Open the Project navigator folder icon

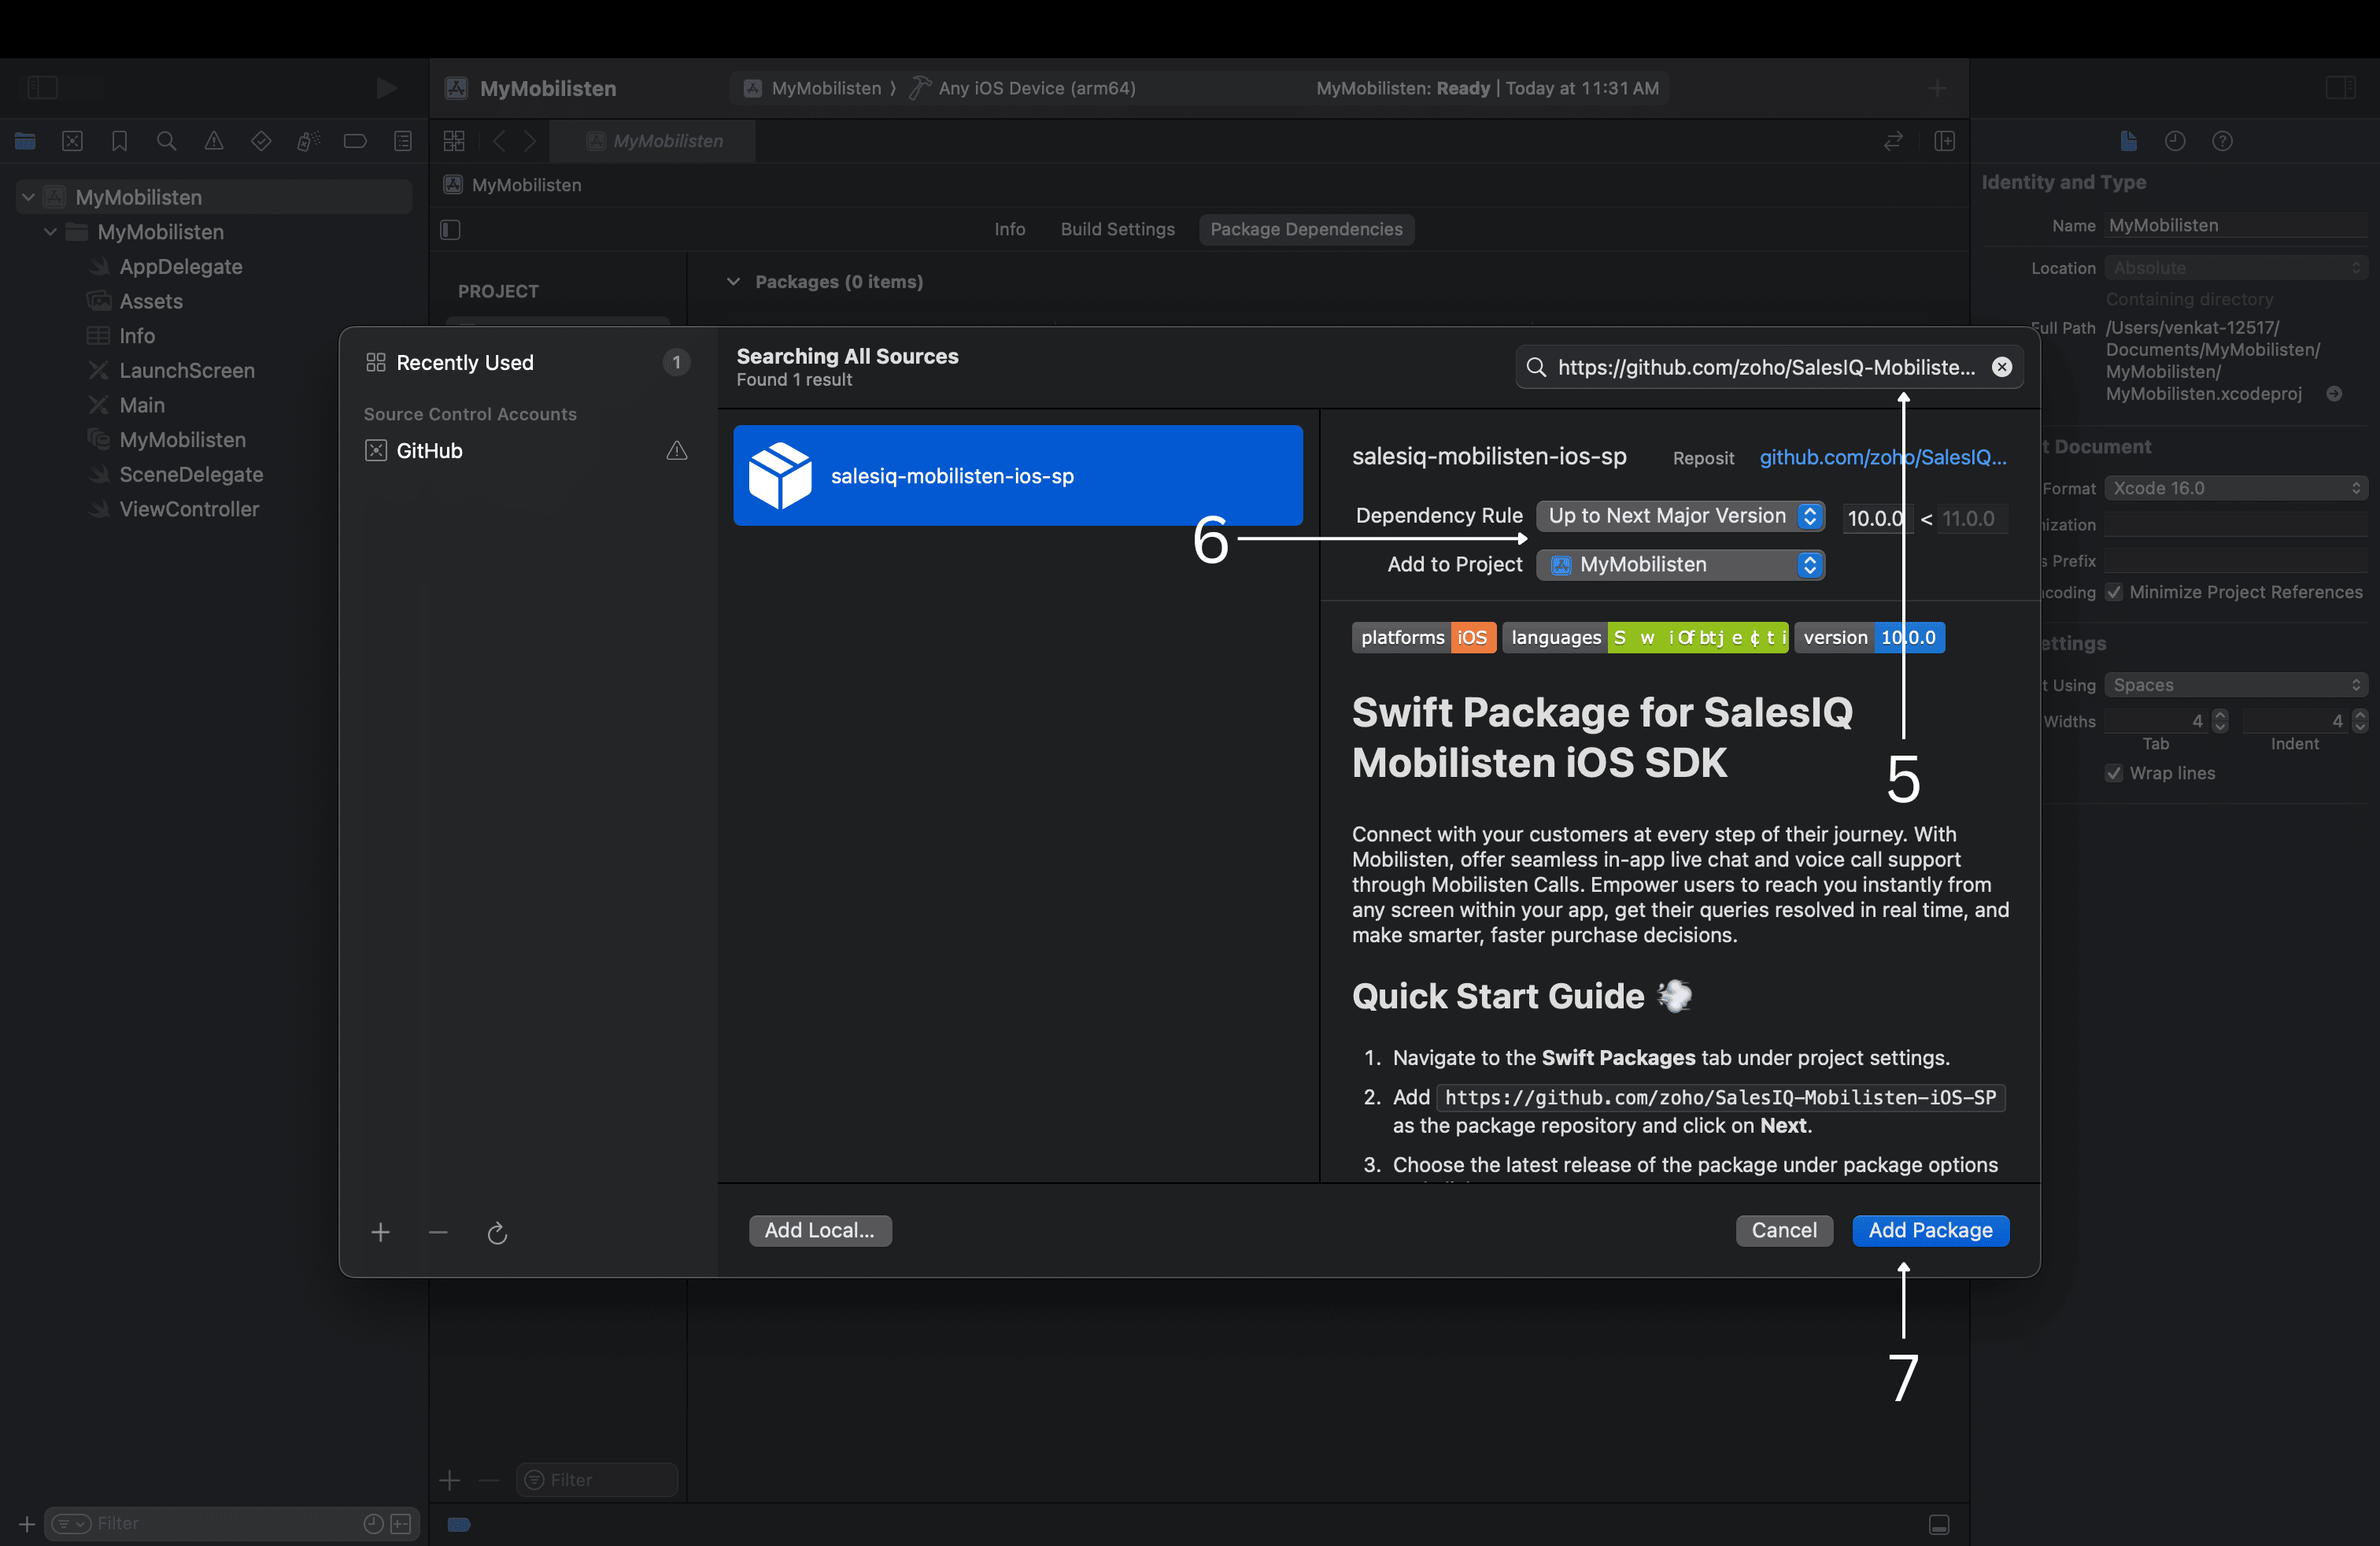[25, 141]
